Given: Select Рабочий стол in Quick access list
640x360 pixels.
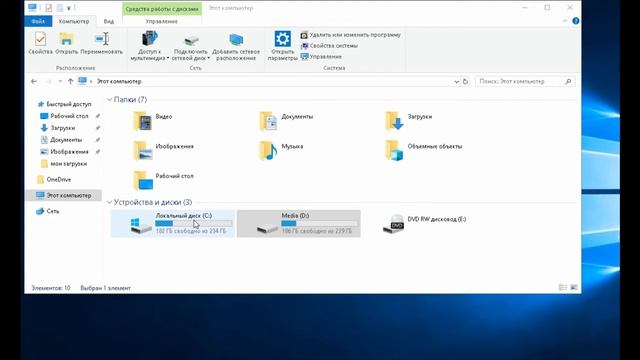Looking at the screenshot, I should click(65, 116).
